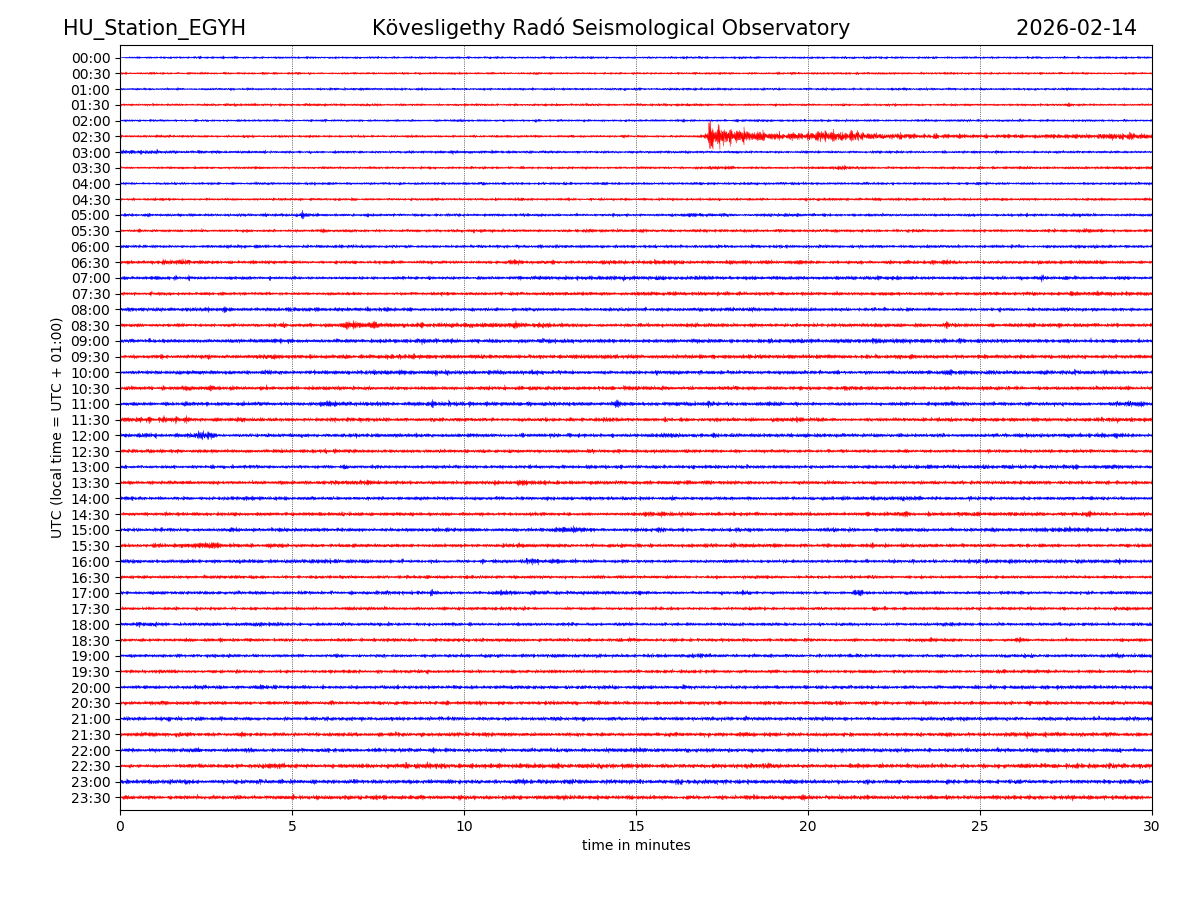
Task: Select the 2026-02-14 date label
Action: [x=1076, y=29]
